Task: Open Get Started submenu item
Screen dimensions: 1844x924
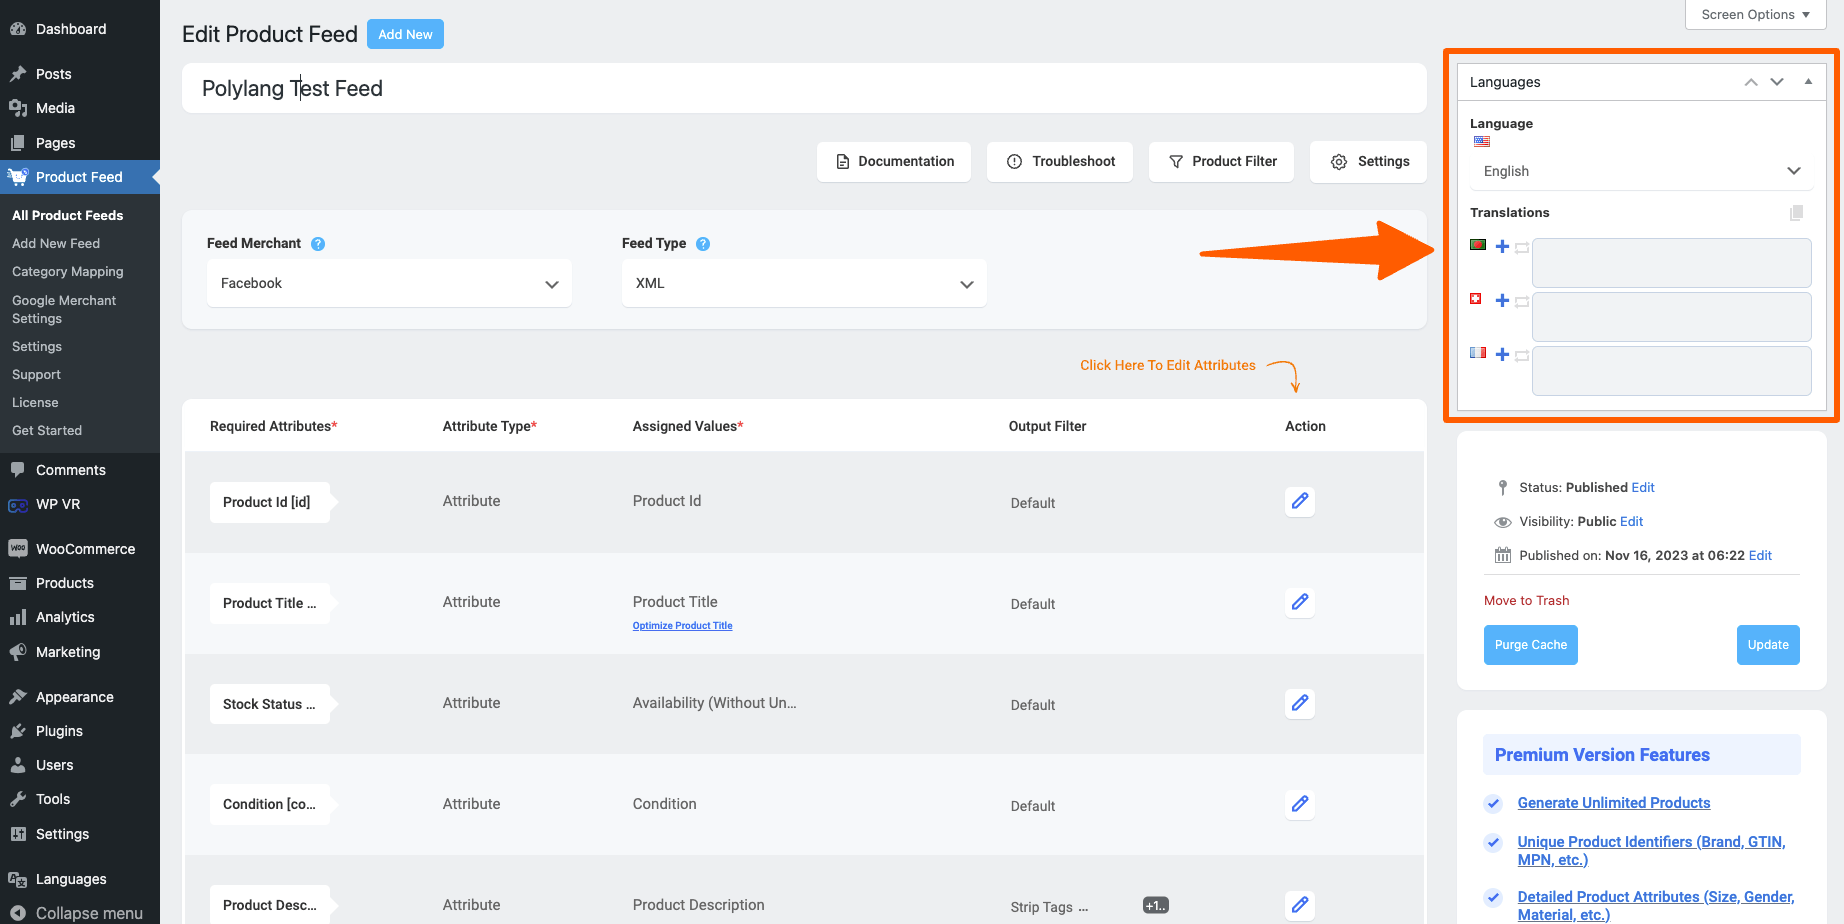Action: click(47, 430)
